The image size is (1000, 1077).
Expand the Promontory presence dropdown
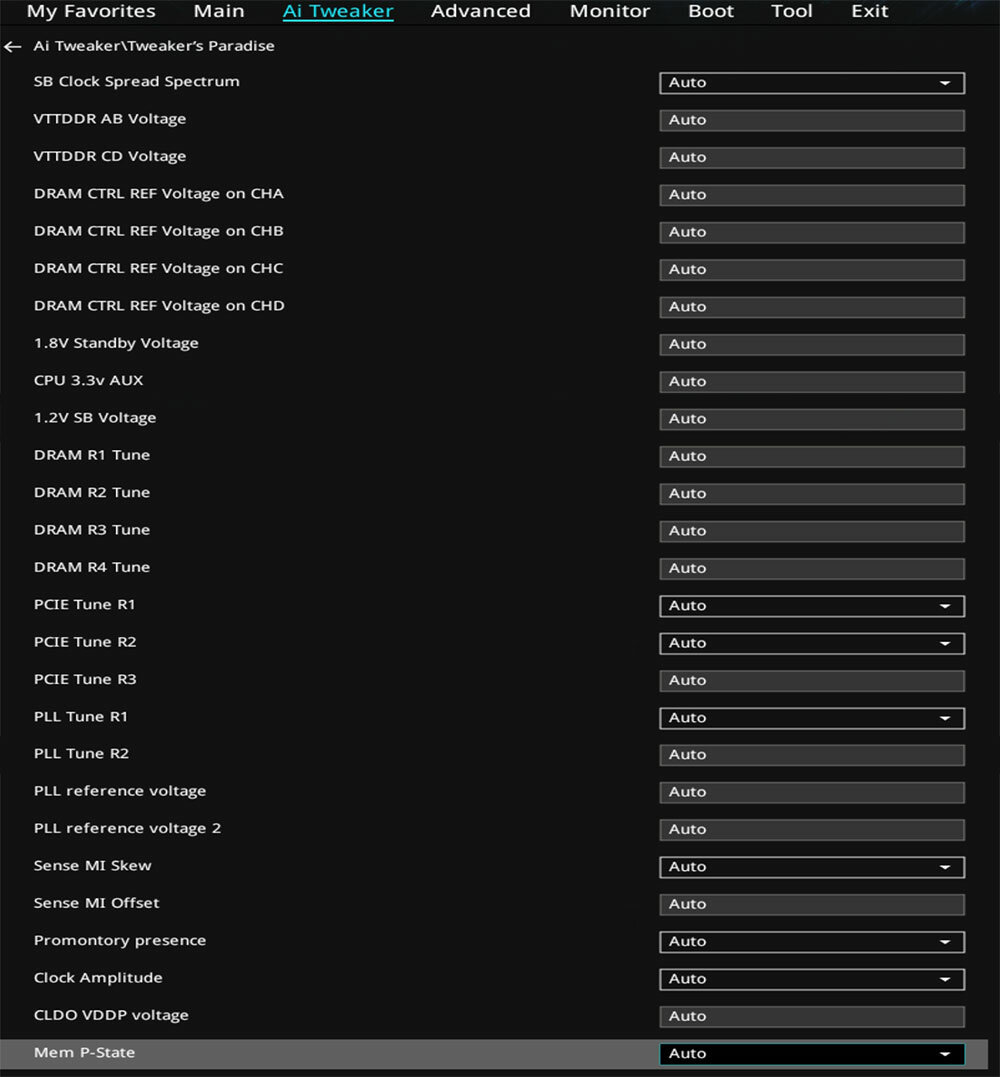pos(812,942)
